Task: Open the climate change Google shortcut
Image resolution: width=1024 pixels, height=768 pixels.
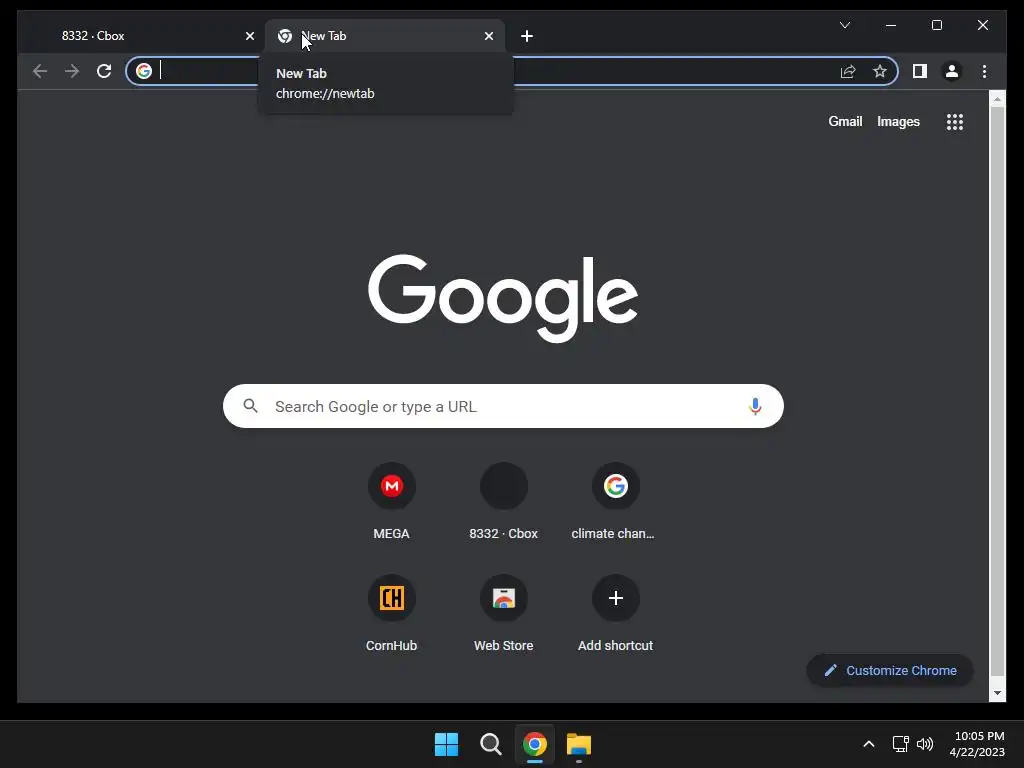Action: tap(615, 502)
